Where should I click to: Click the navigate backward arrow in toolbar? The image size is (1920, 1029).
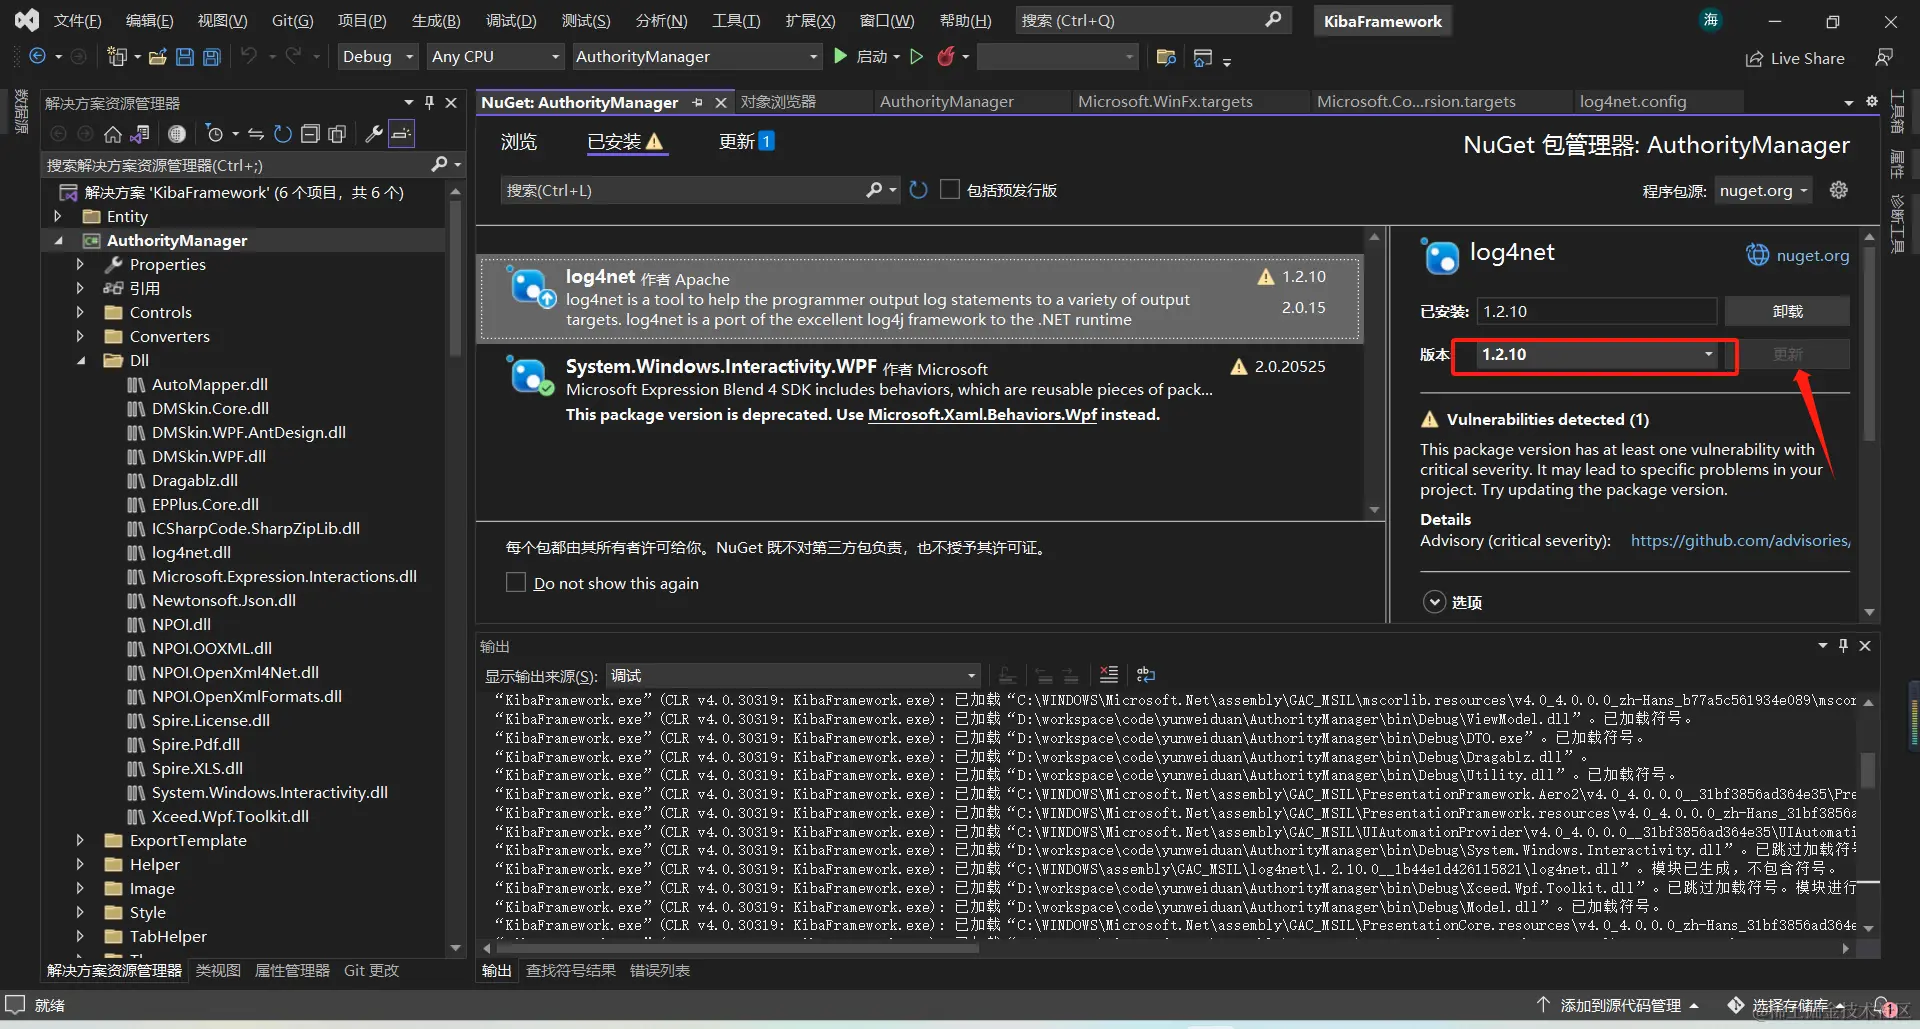(x=37, y=57)
